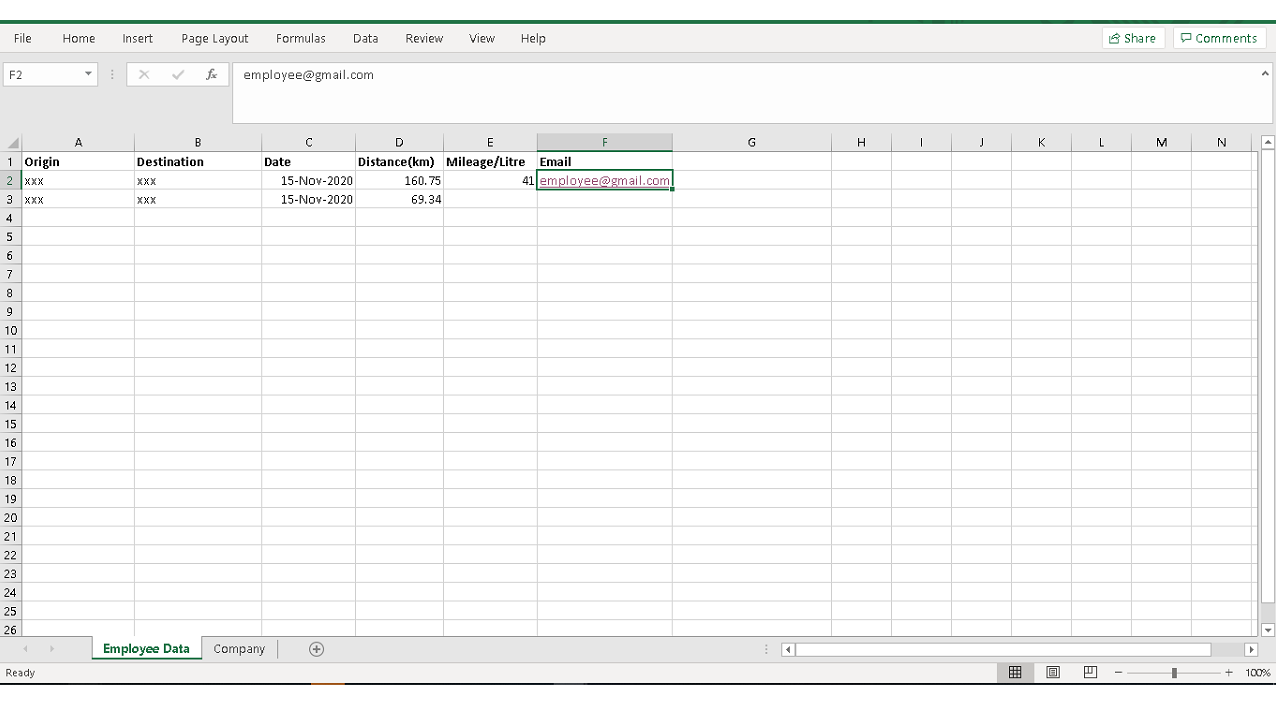1280x720 pixels.
Task: Click the vertical scrollbar down arrow
Action: [1268, 630]
